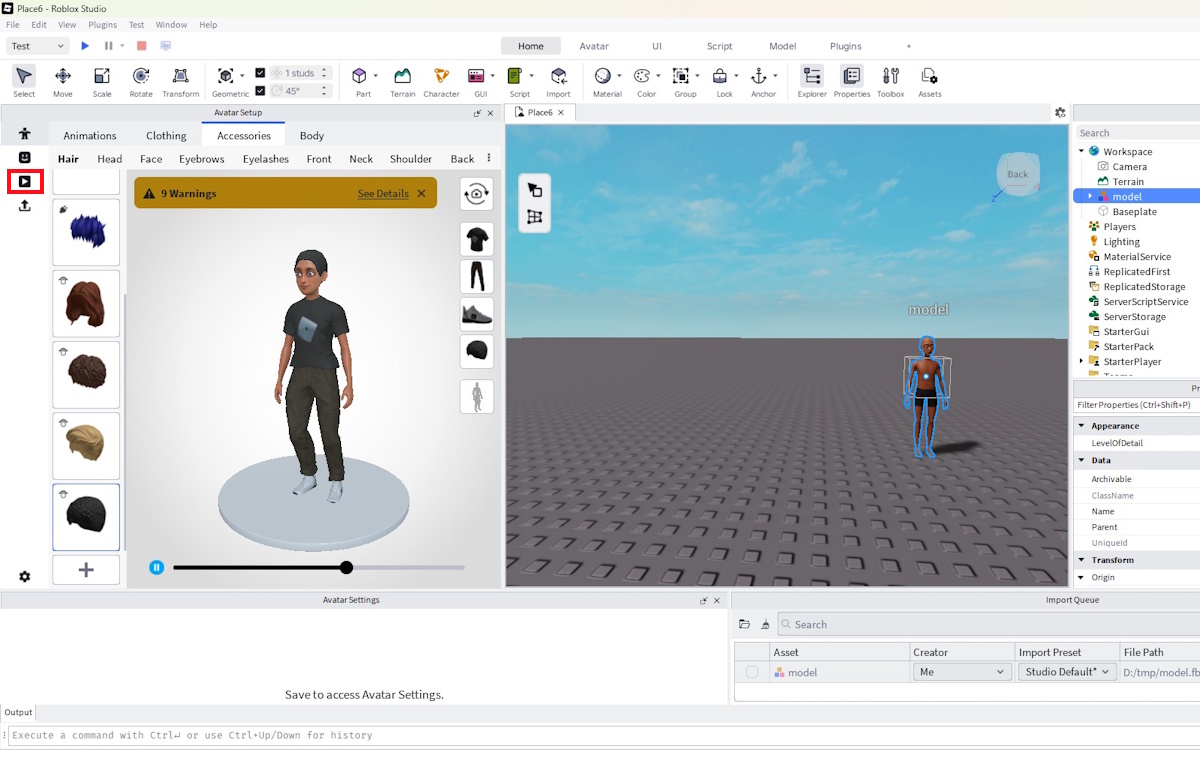Open the Studio Default import preset dropdown
Viewport: 1200px width, 770px height.
[x=1066, y=672]
